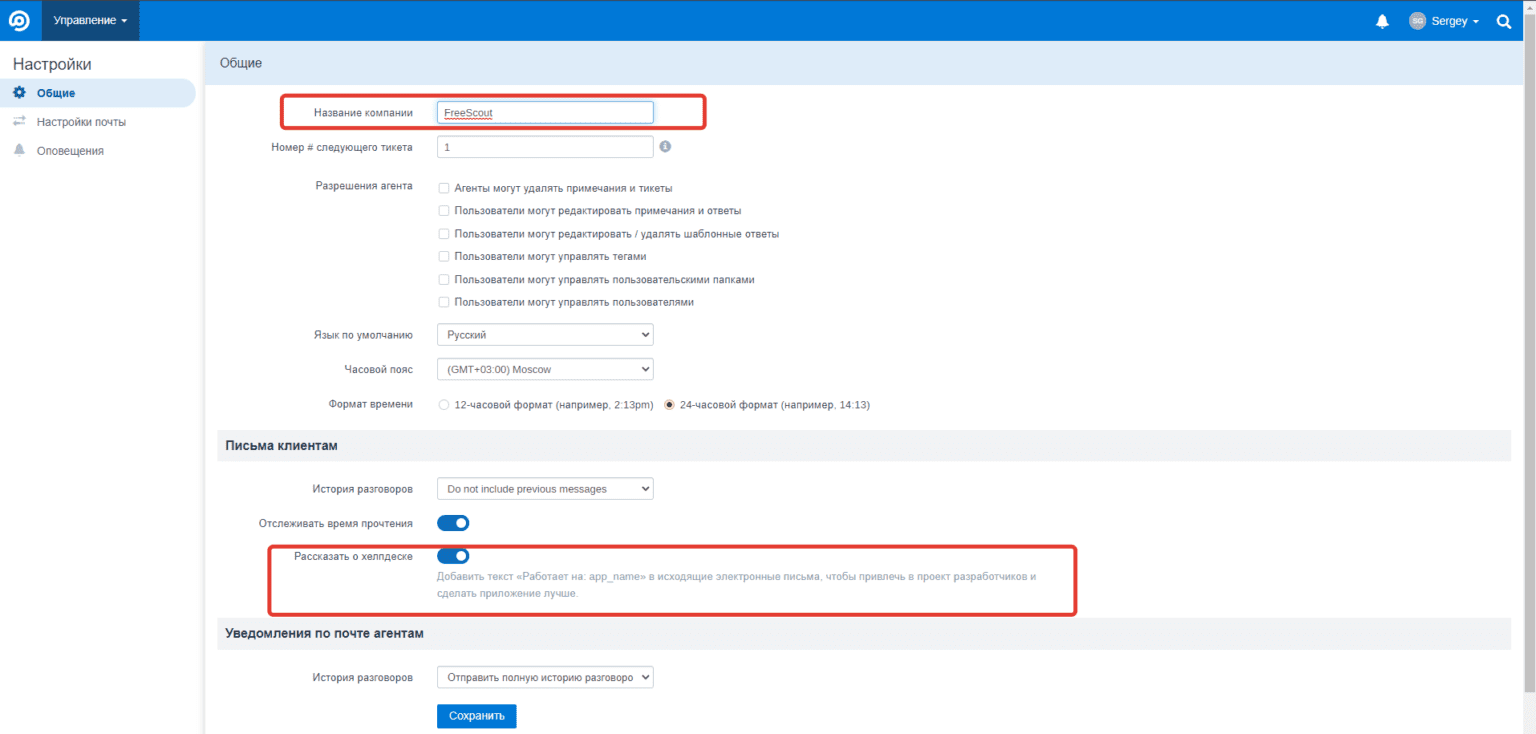Image resolution: width=1536 pixels, height=734 pixels.
Task: Open the Управление top menu
Action: pos(90,21)
